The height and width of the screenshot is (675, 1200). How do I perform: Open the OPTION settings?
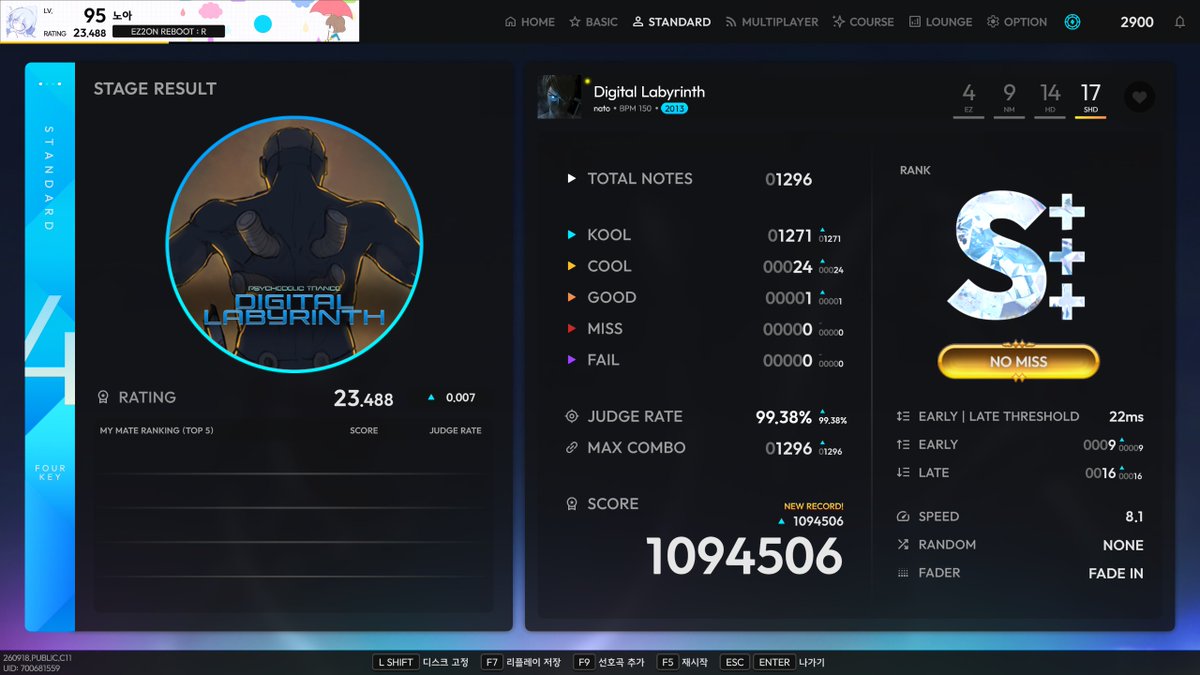(1017, 22)
